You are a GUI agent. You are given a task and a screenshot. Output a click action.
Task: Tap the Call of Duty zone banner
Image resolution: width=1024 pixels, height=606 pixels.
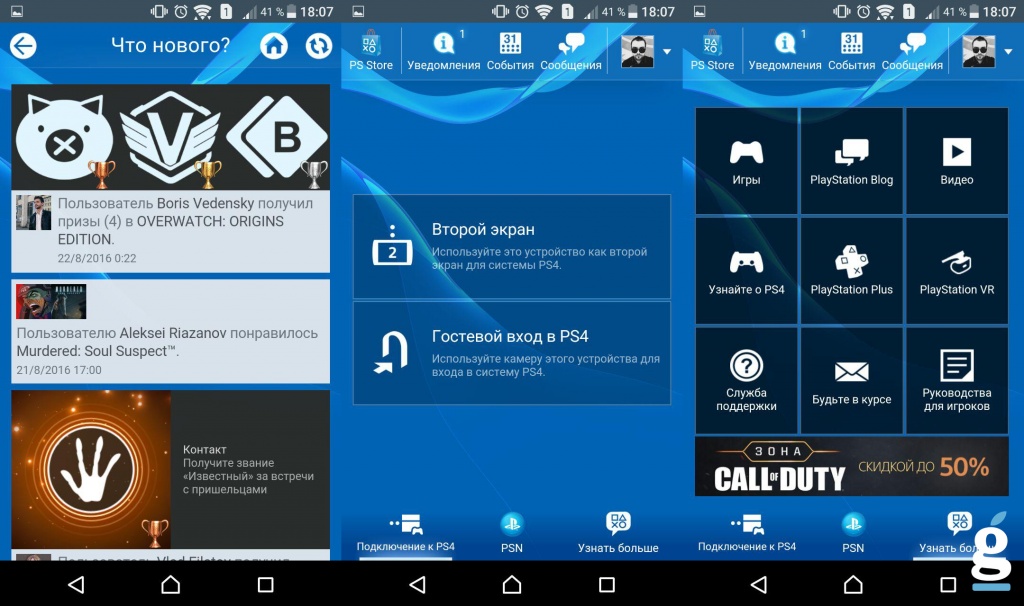[852, 466]
